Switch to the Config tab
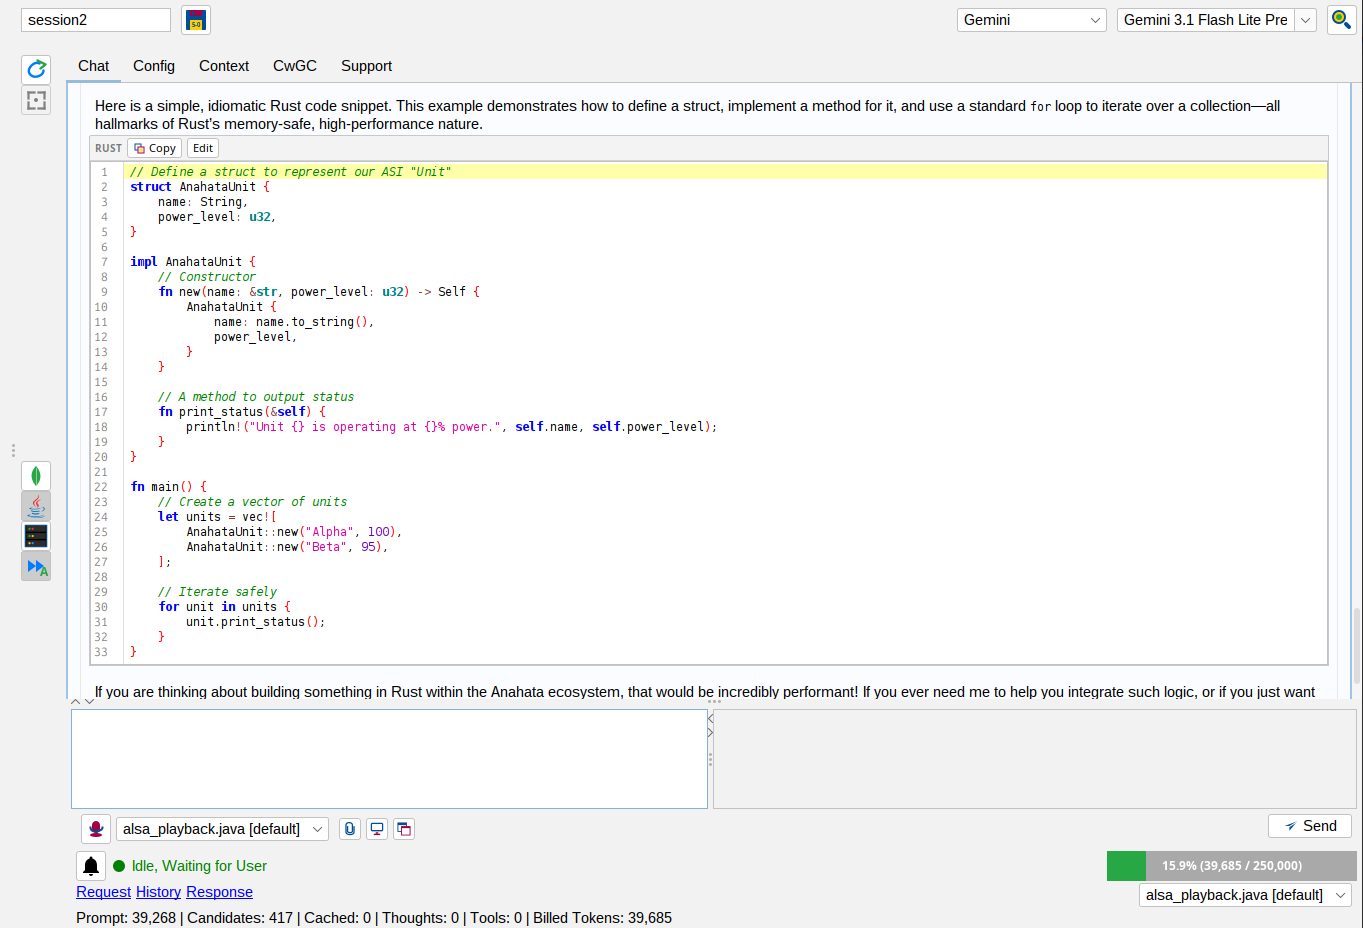1363x928 pixels. [x=154, y=66]
